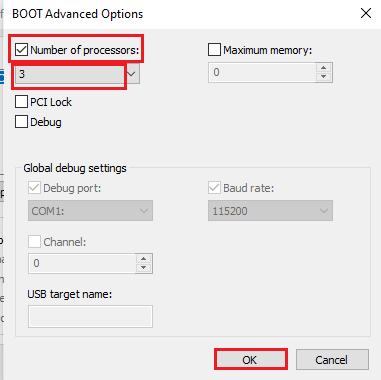Open the 115200 baud rate dropdown

[270, 211]
